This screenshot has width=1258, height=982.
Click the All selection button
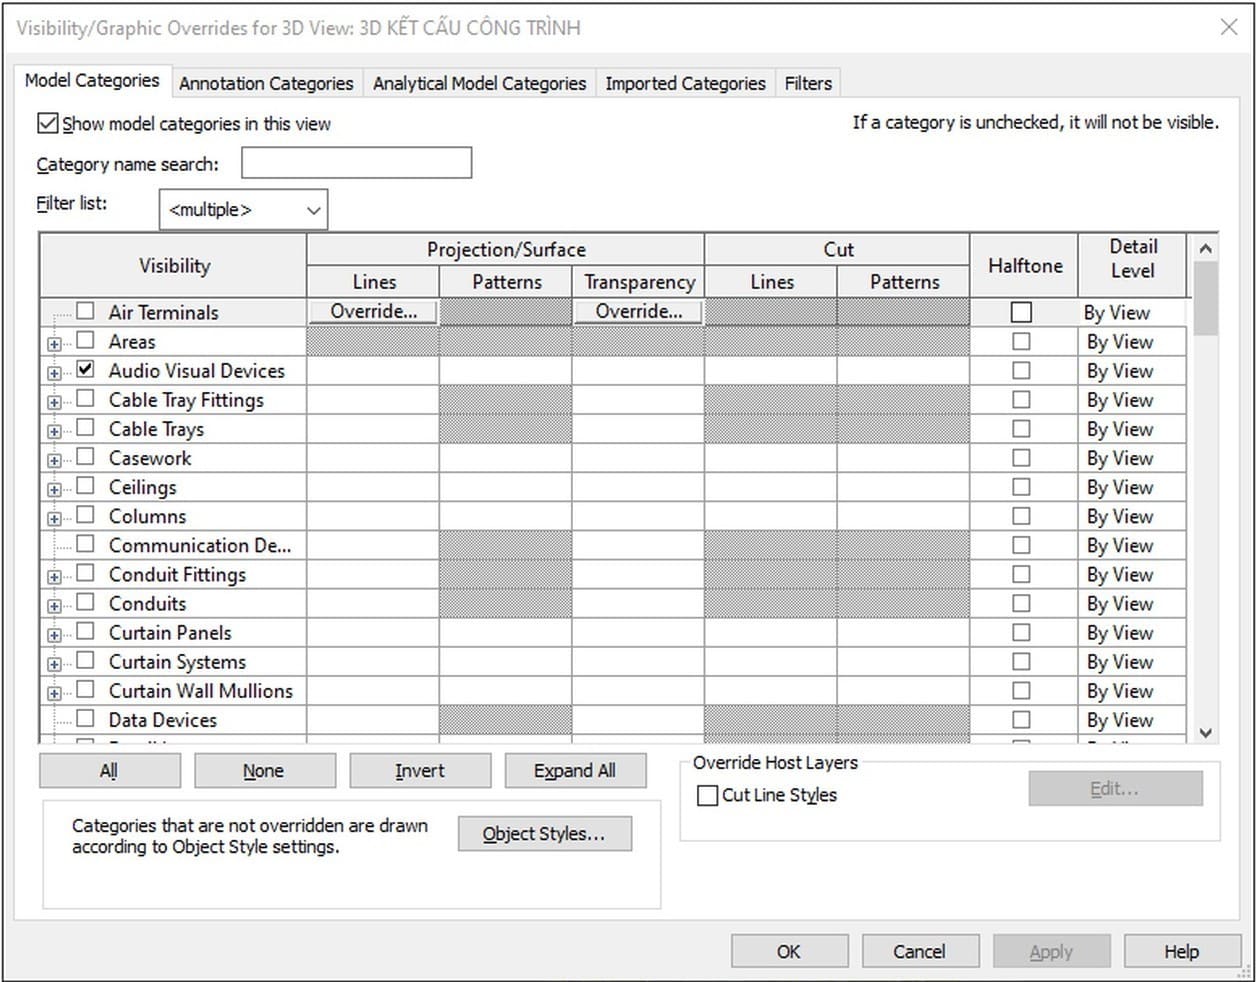(x=110, y=771)
